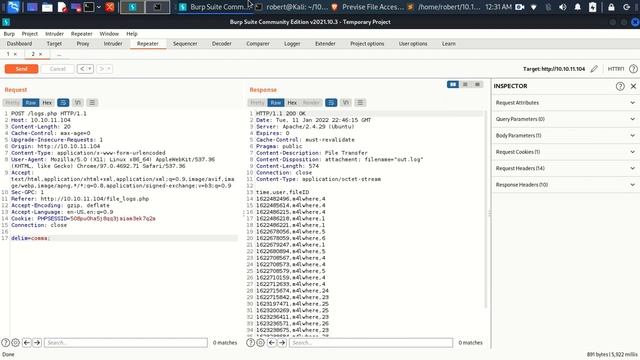Expand the Body Parameters section
This screenshot has width=640, height=360.
pyautogui.click(x=566, y=136)
